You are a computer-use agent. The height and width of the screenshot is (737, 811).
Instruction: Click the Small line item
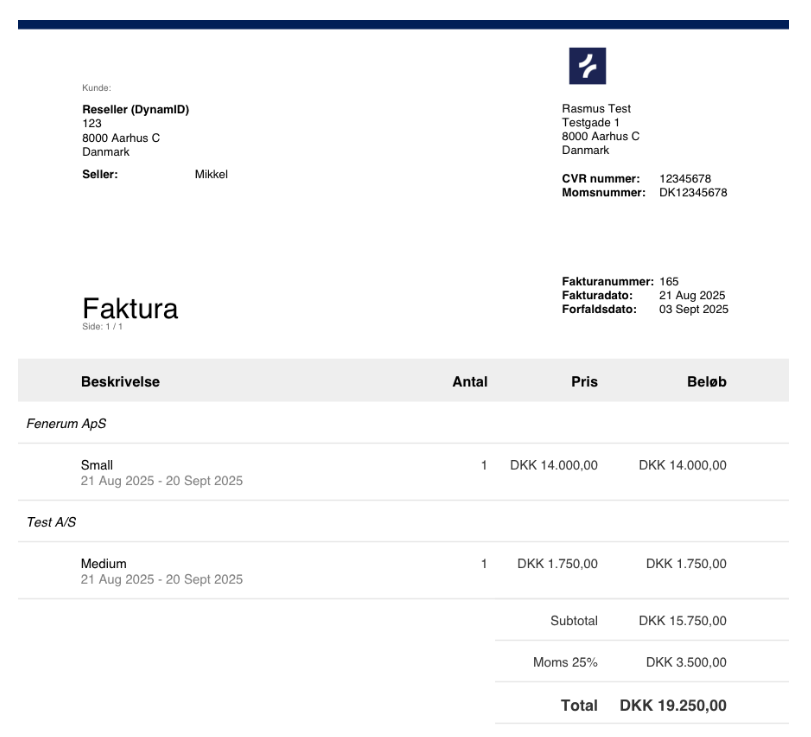point(97,465)
